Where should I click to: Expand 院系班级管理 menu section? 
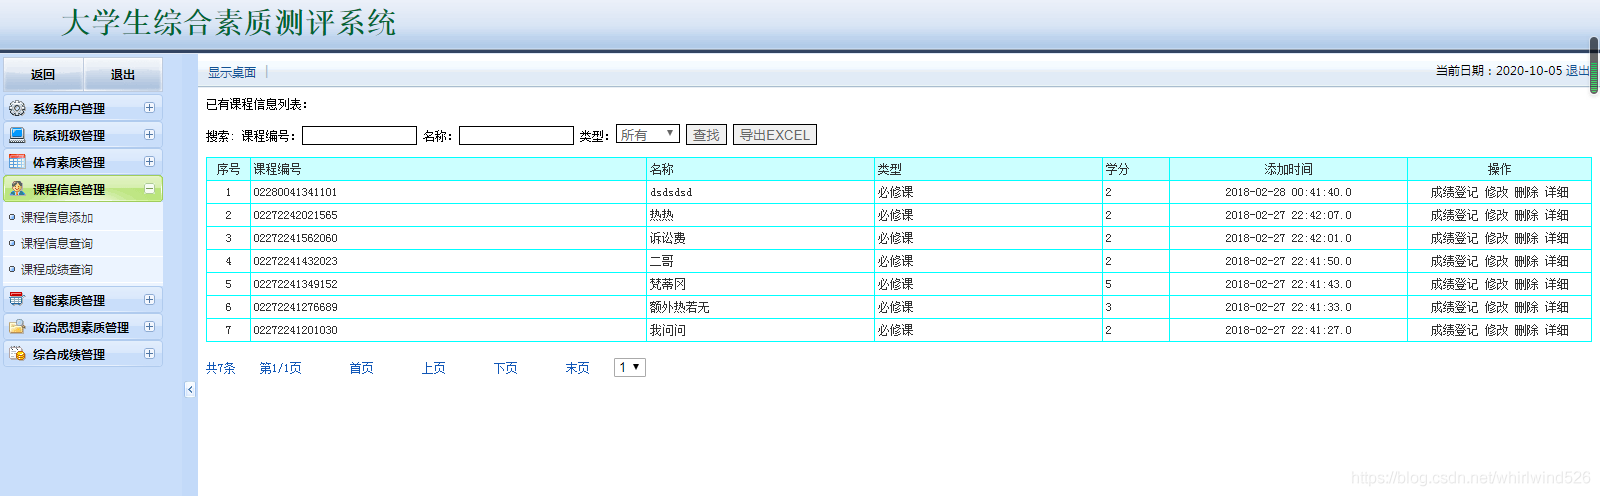[150, 135]
